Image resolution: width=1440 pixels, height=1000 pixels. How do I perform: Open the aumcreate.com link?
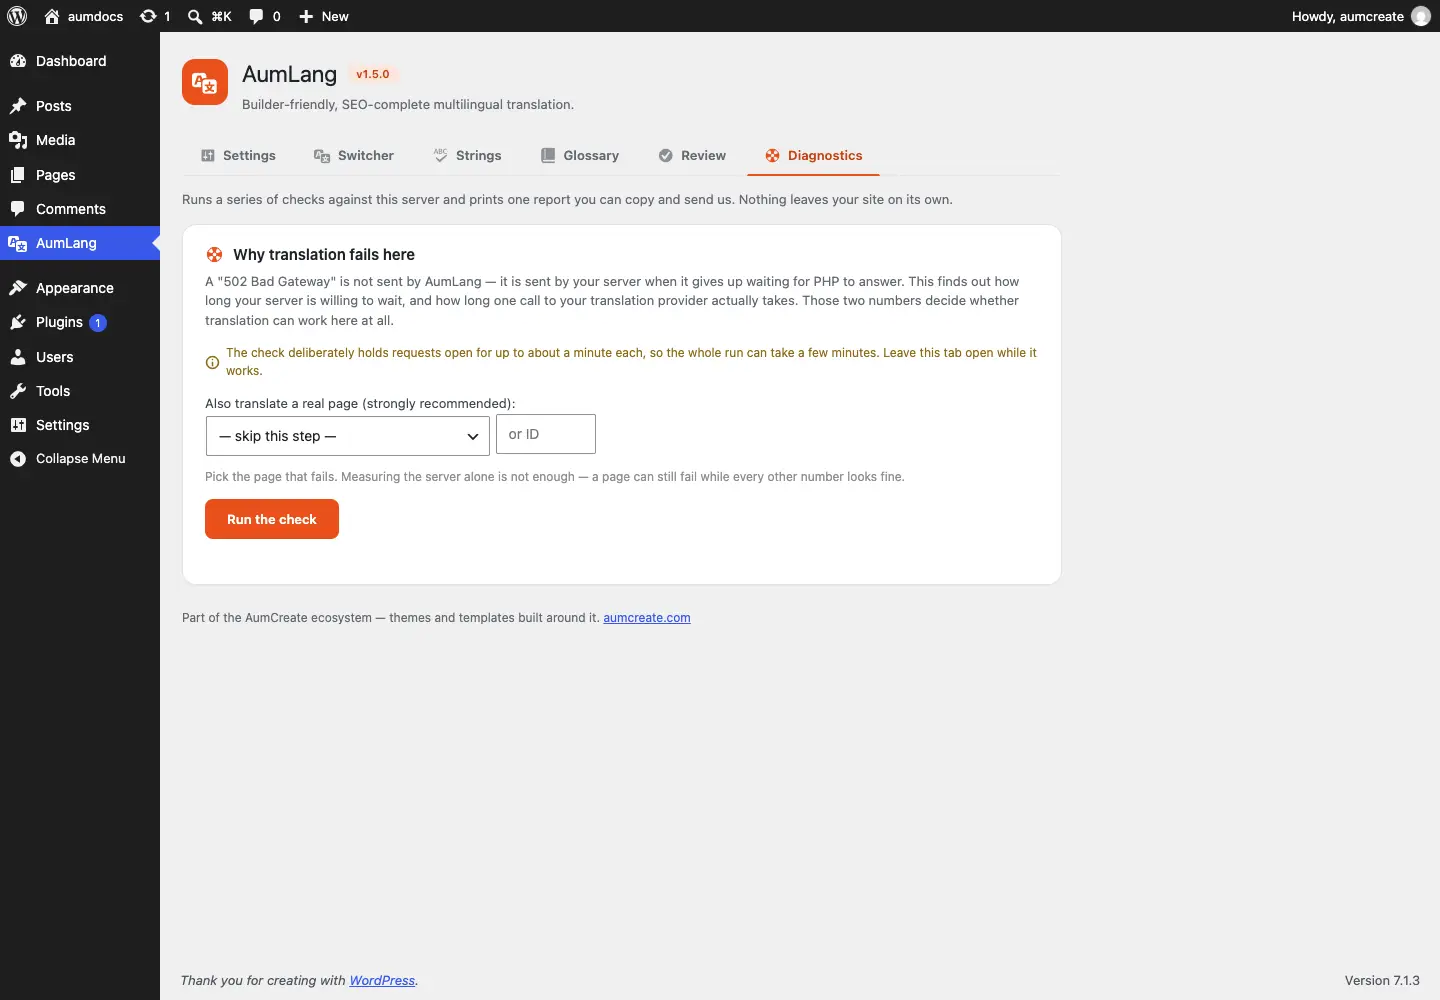pos(647,618)
